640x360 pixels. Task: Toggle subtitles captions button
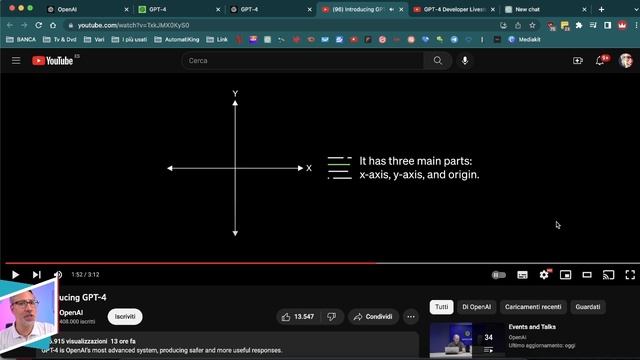522,275
